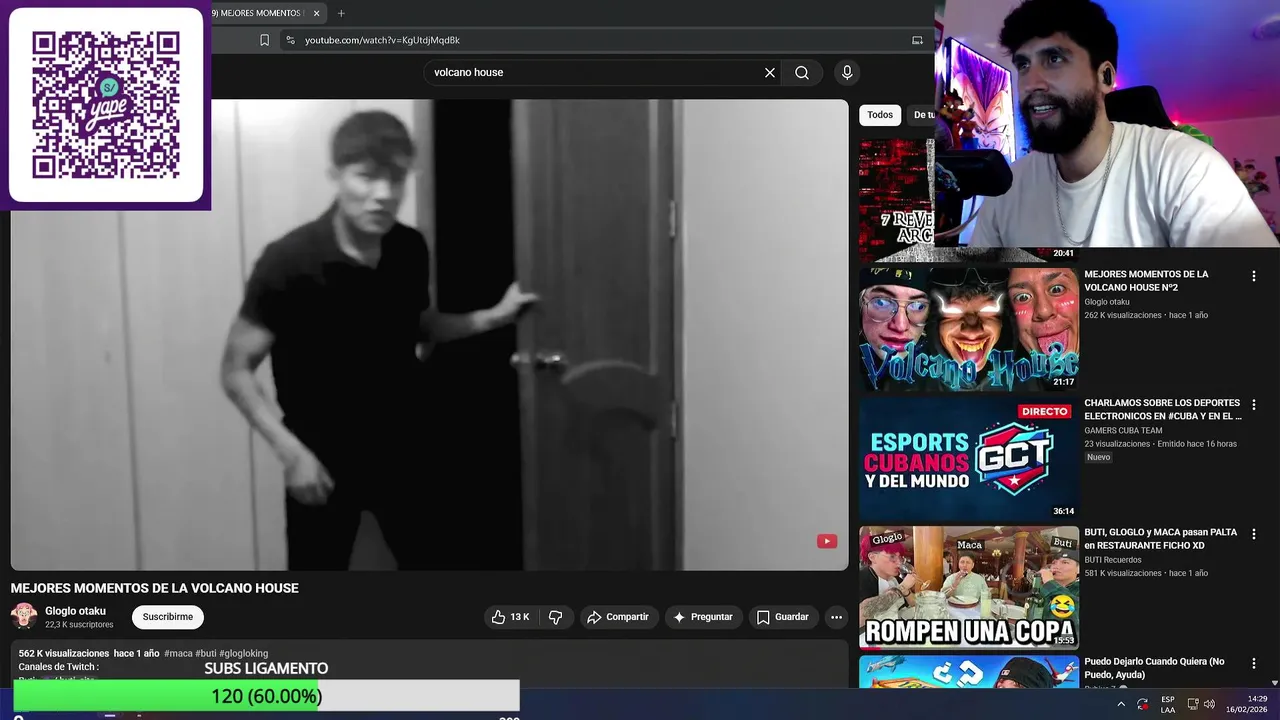Screen dimensions: 1280x720
Task: Open title Puedo Dejarlo Cuando Quiera
Action: click(1154, 668)
